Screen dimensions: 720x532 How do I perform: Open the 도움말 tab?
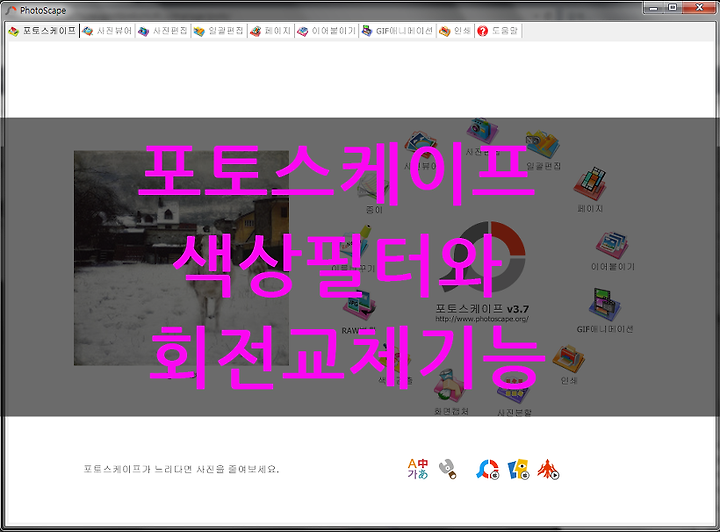click(498, 31)
